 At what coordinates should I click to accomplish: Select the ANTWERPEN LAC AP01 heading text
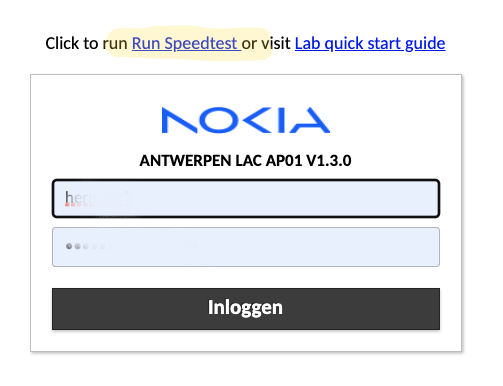point(220,161)
